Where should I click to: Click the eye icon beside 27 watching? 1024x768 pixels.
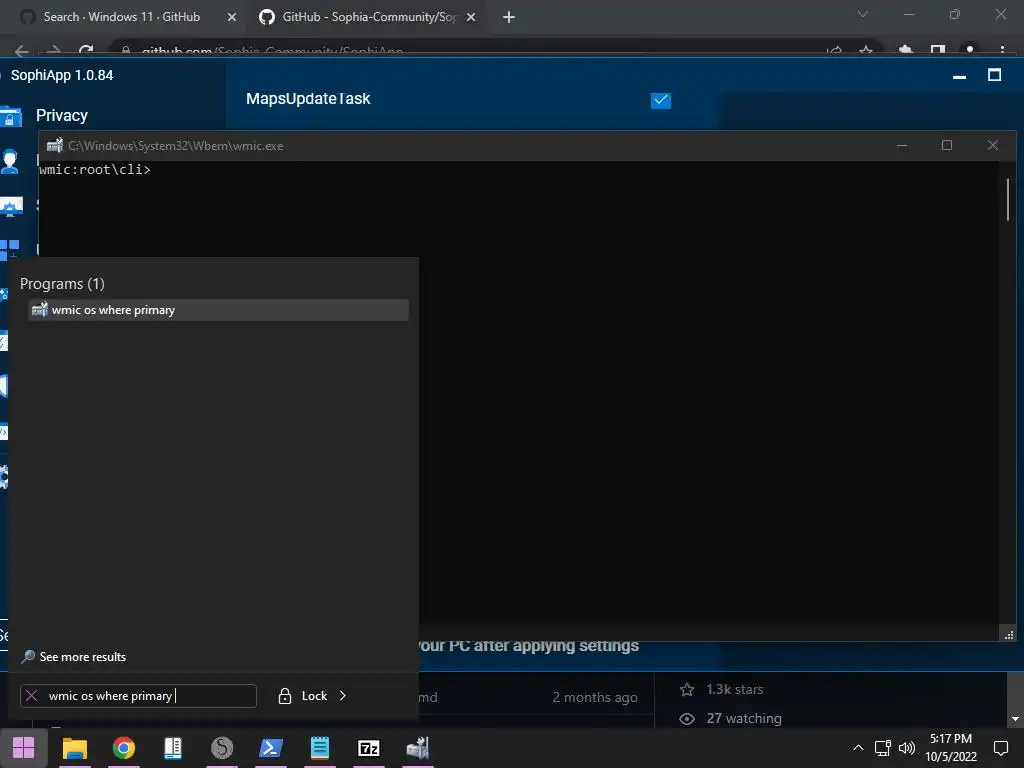[x=687, y=719]
